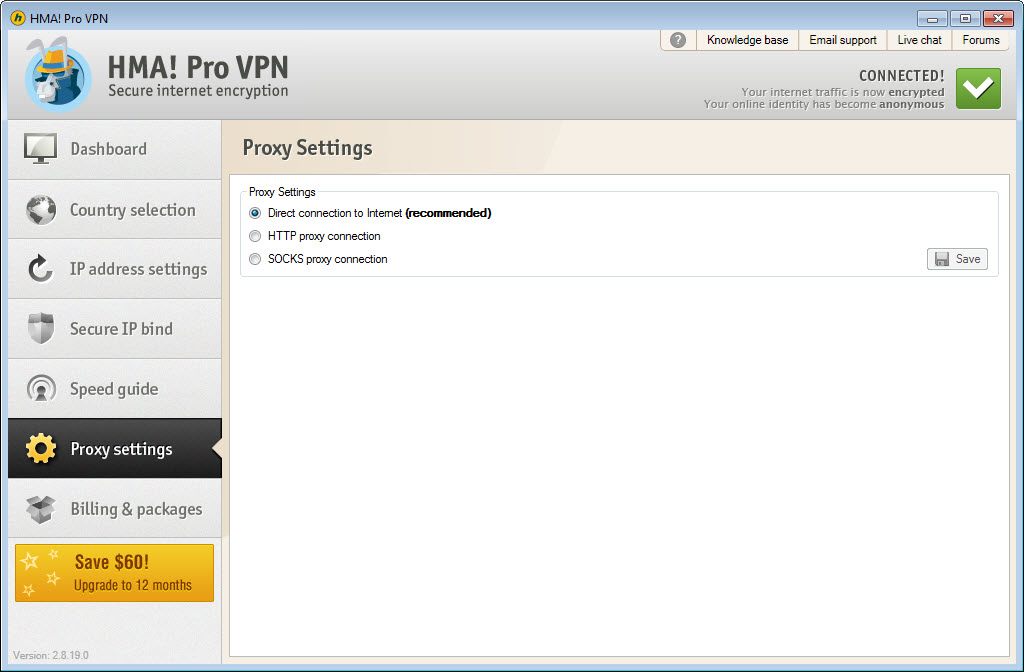Click the Save $60 upgrade banner
The height and width of the screenshot is (672, 1024).
(114, 573)
